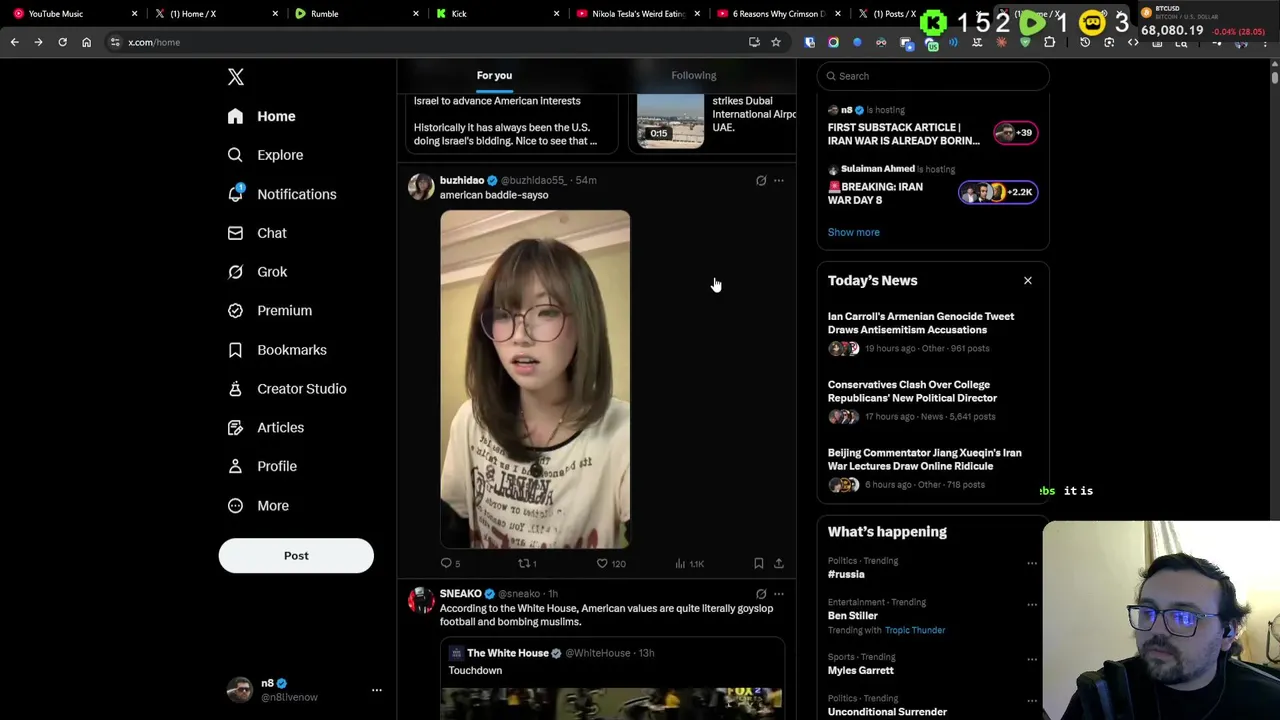Open Chat from the sidebar
This screenshot has height=720, width=1280.
pos(257,233)
